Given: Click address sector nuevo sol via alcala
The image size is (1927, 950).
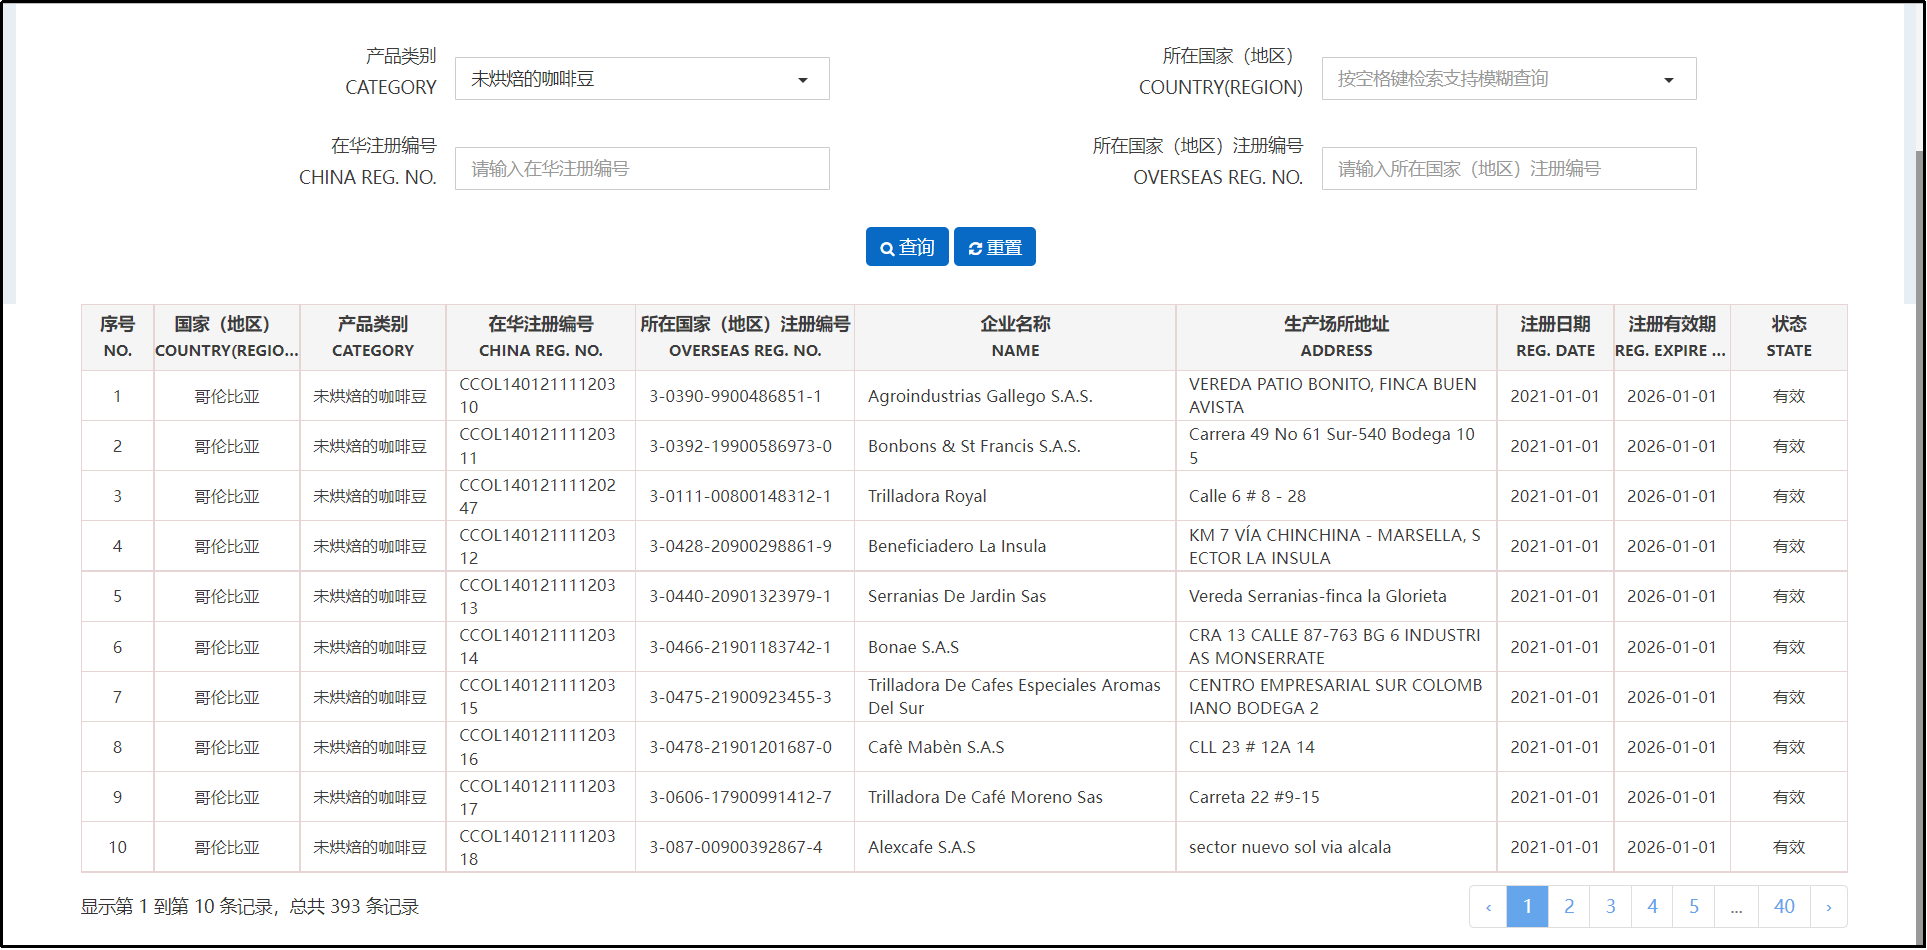Looking at the screenshot, I should coord(1290,847).
